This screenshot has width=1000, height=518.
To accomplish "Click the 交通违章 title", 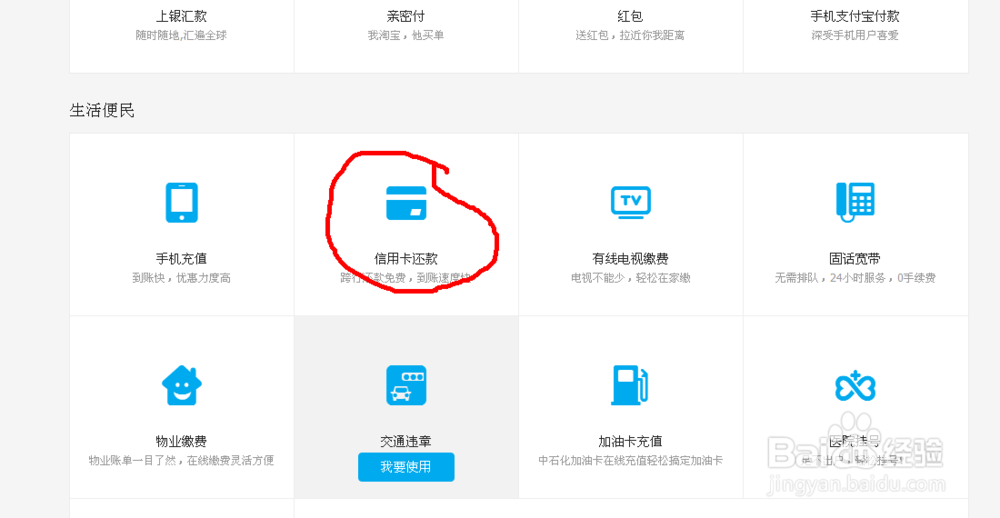I will [406, 441].
